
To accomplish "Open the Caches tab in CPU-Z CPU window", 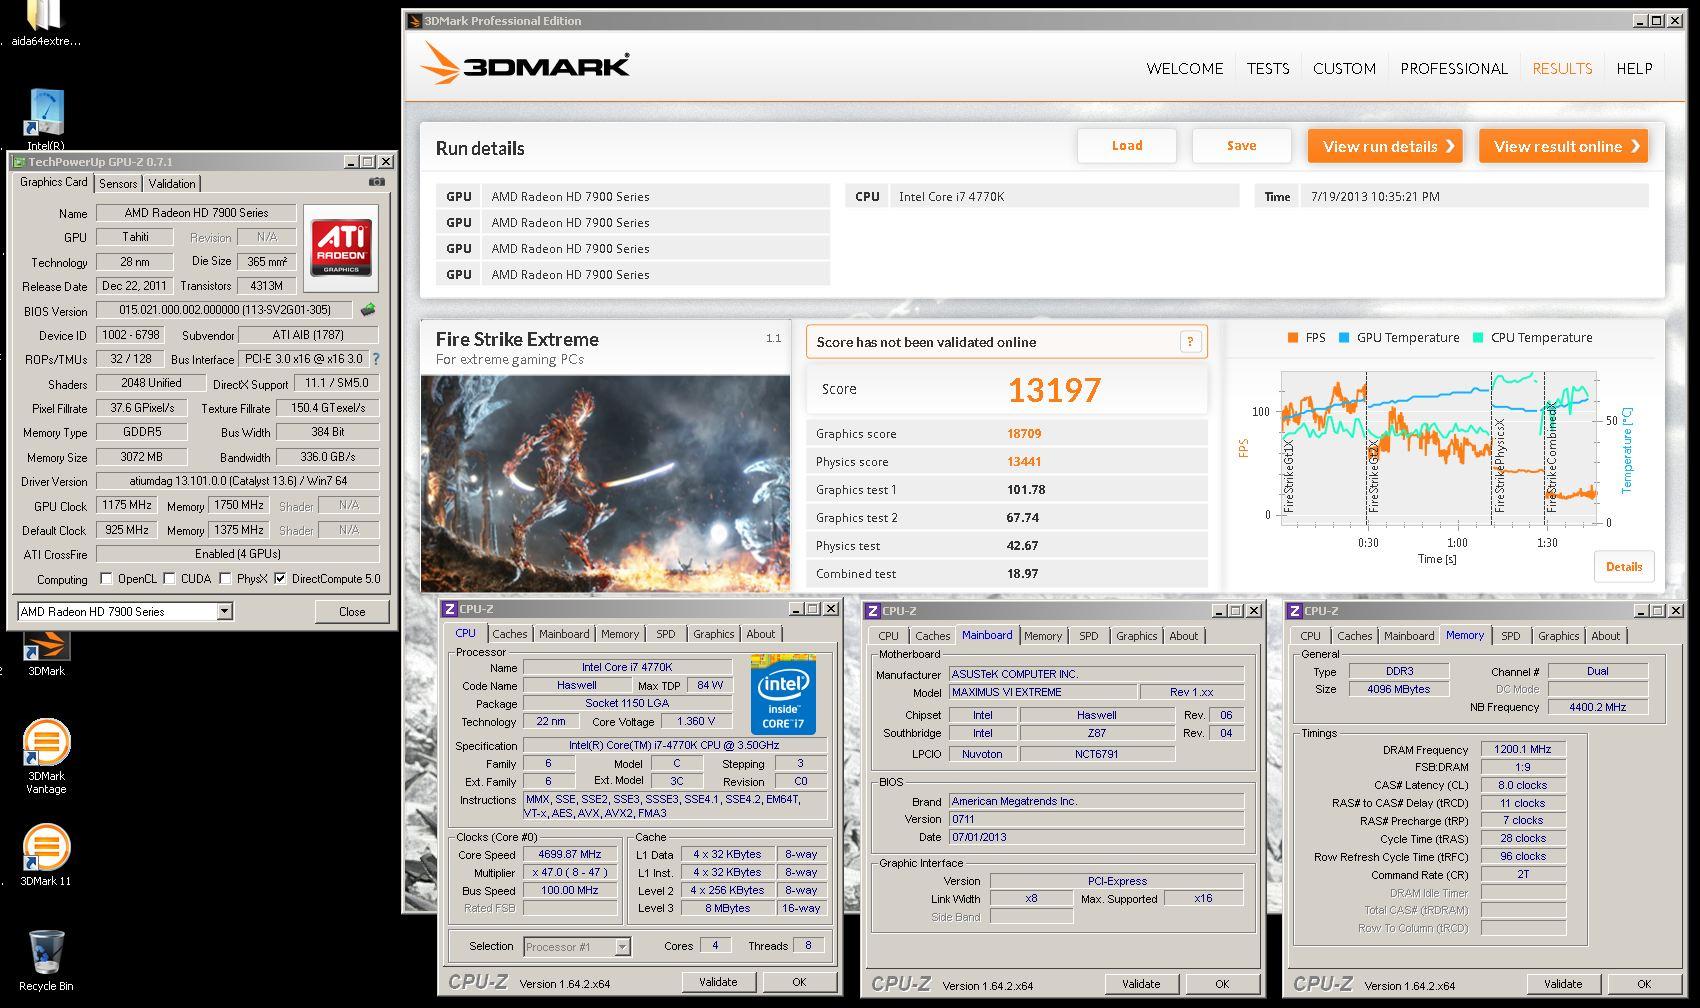I will click(509, 634).
